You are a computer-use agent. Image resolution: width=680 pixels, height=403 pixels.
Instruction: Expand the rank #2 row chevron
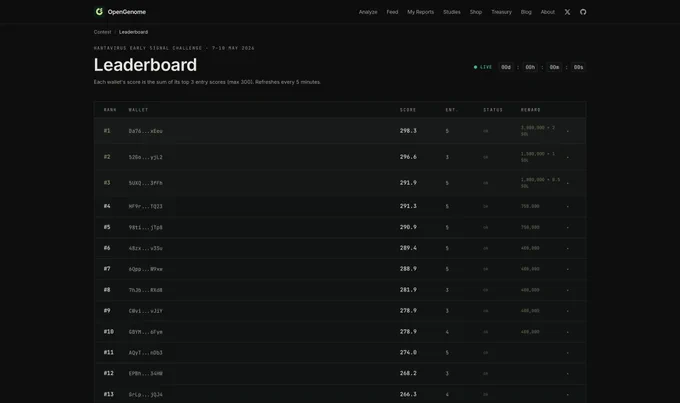click(x=567, y=157)
